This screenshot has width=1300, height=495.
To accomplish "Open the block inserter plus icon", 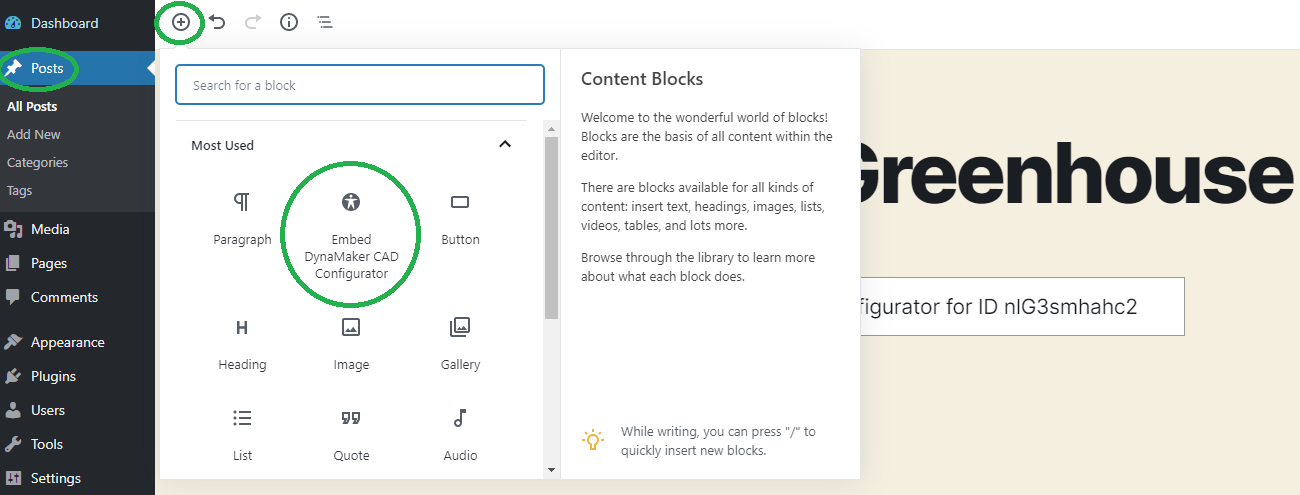I will click(x=181, y=22).
